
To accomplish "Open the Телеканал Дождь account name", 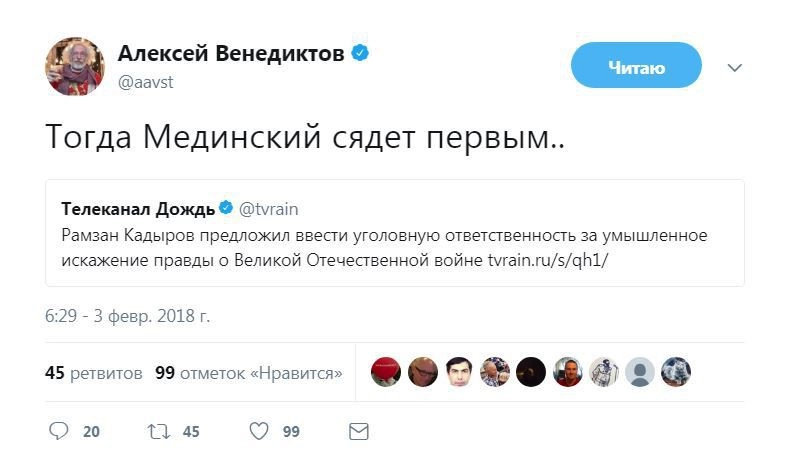I will 138,208.
